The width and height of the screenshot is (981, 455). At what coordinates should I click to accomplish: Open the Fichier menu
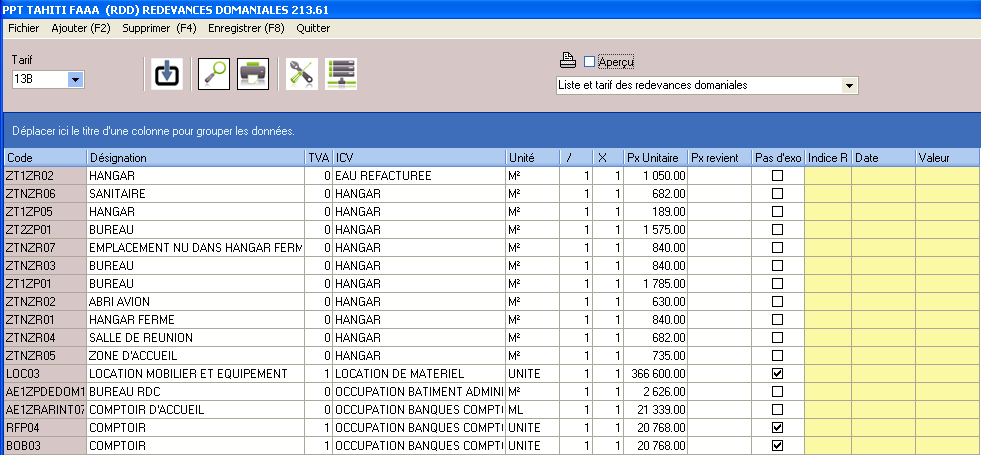click(x=23, y=28)
